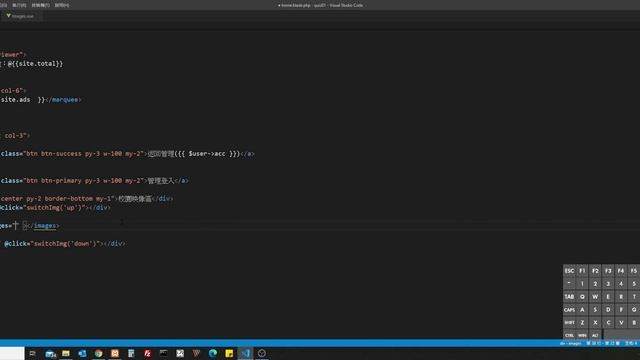Click the 校園映像區 text in the code
640x360 pixels.
(x=135, y=199)
